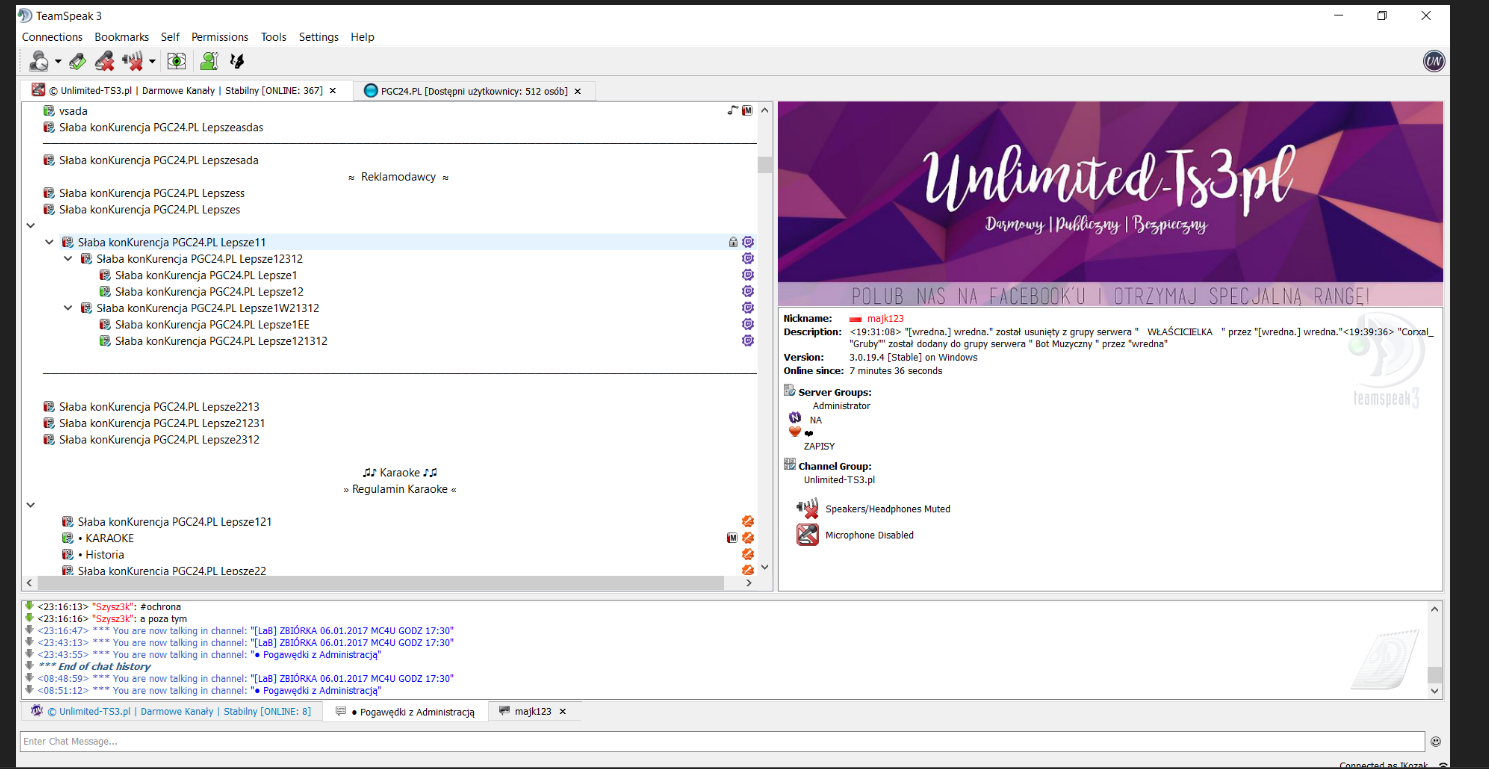Click the purple badge icon on the Lepsze11 row
This screenshot has height=769, width=1489.
click(x=747, y=242)
